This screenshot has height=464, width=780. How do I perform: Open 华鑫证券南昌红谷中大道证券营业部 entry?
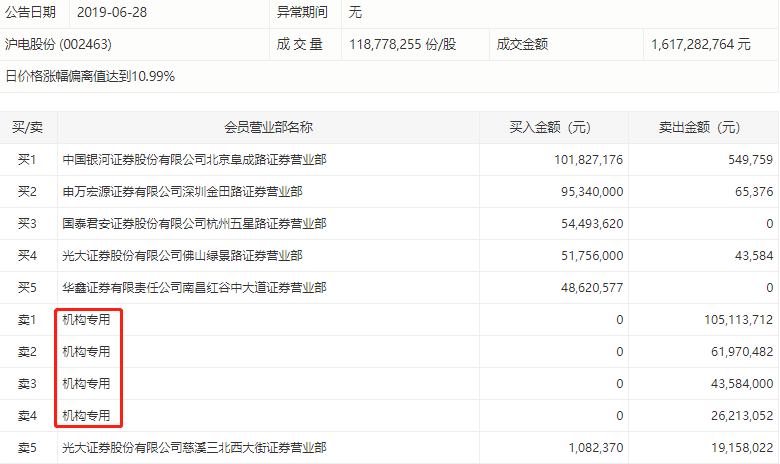(x=194, y=288)
